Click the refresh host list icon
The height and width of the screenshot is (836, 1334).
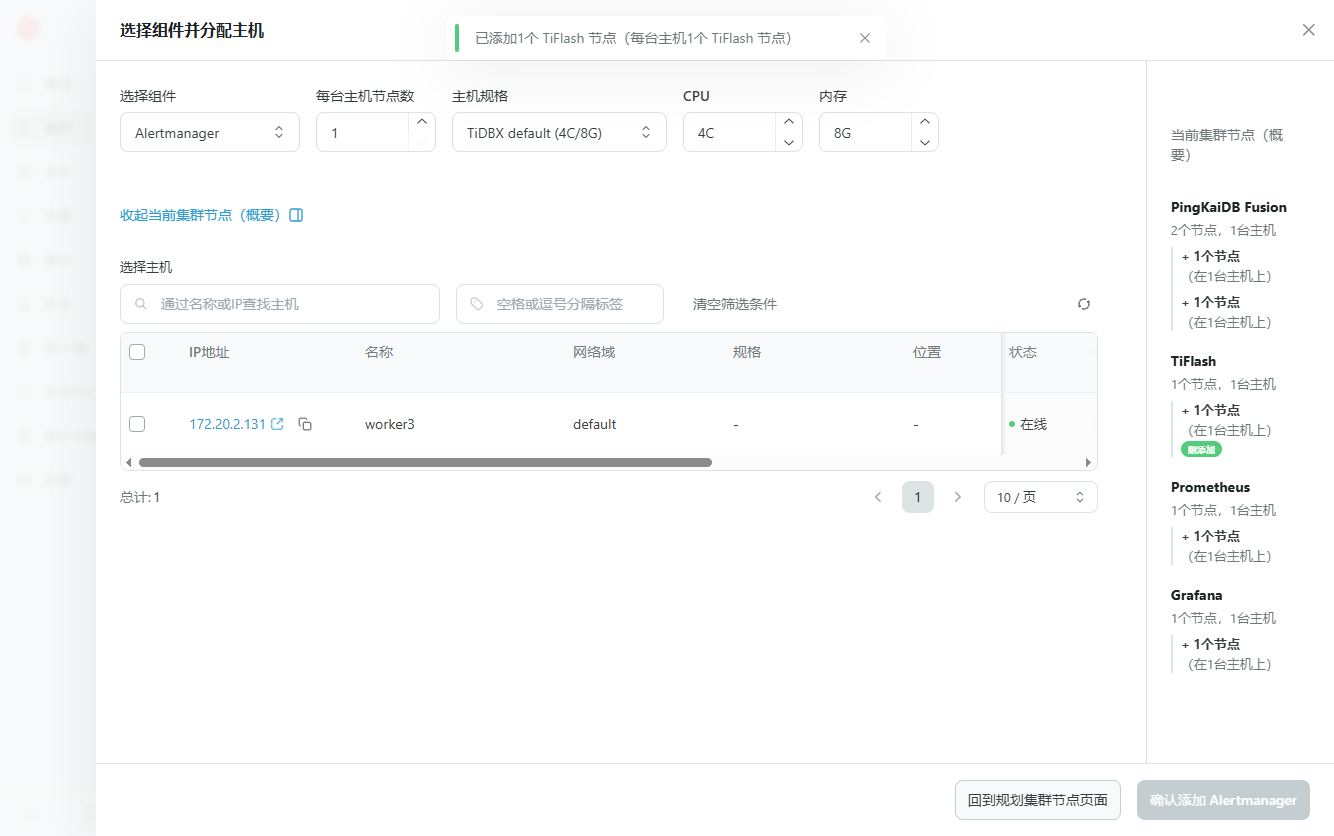pyautogui.click(x=1083, y=304)
